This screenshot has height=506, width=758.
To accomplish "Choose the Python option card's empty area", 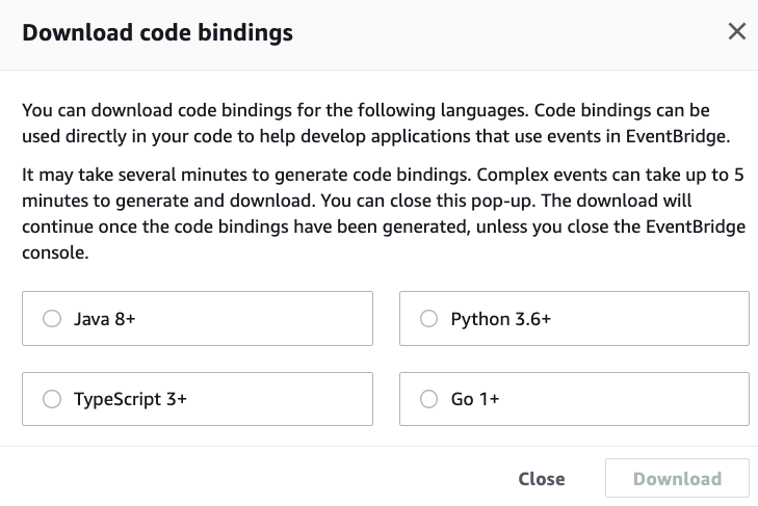I will pos(650,318).
